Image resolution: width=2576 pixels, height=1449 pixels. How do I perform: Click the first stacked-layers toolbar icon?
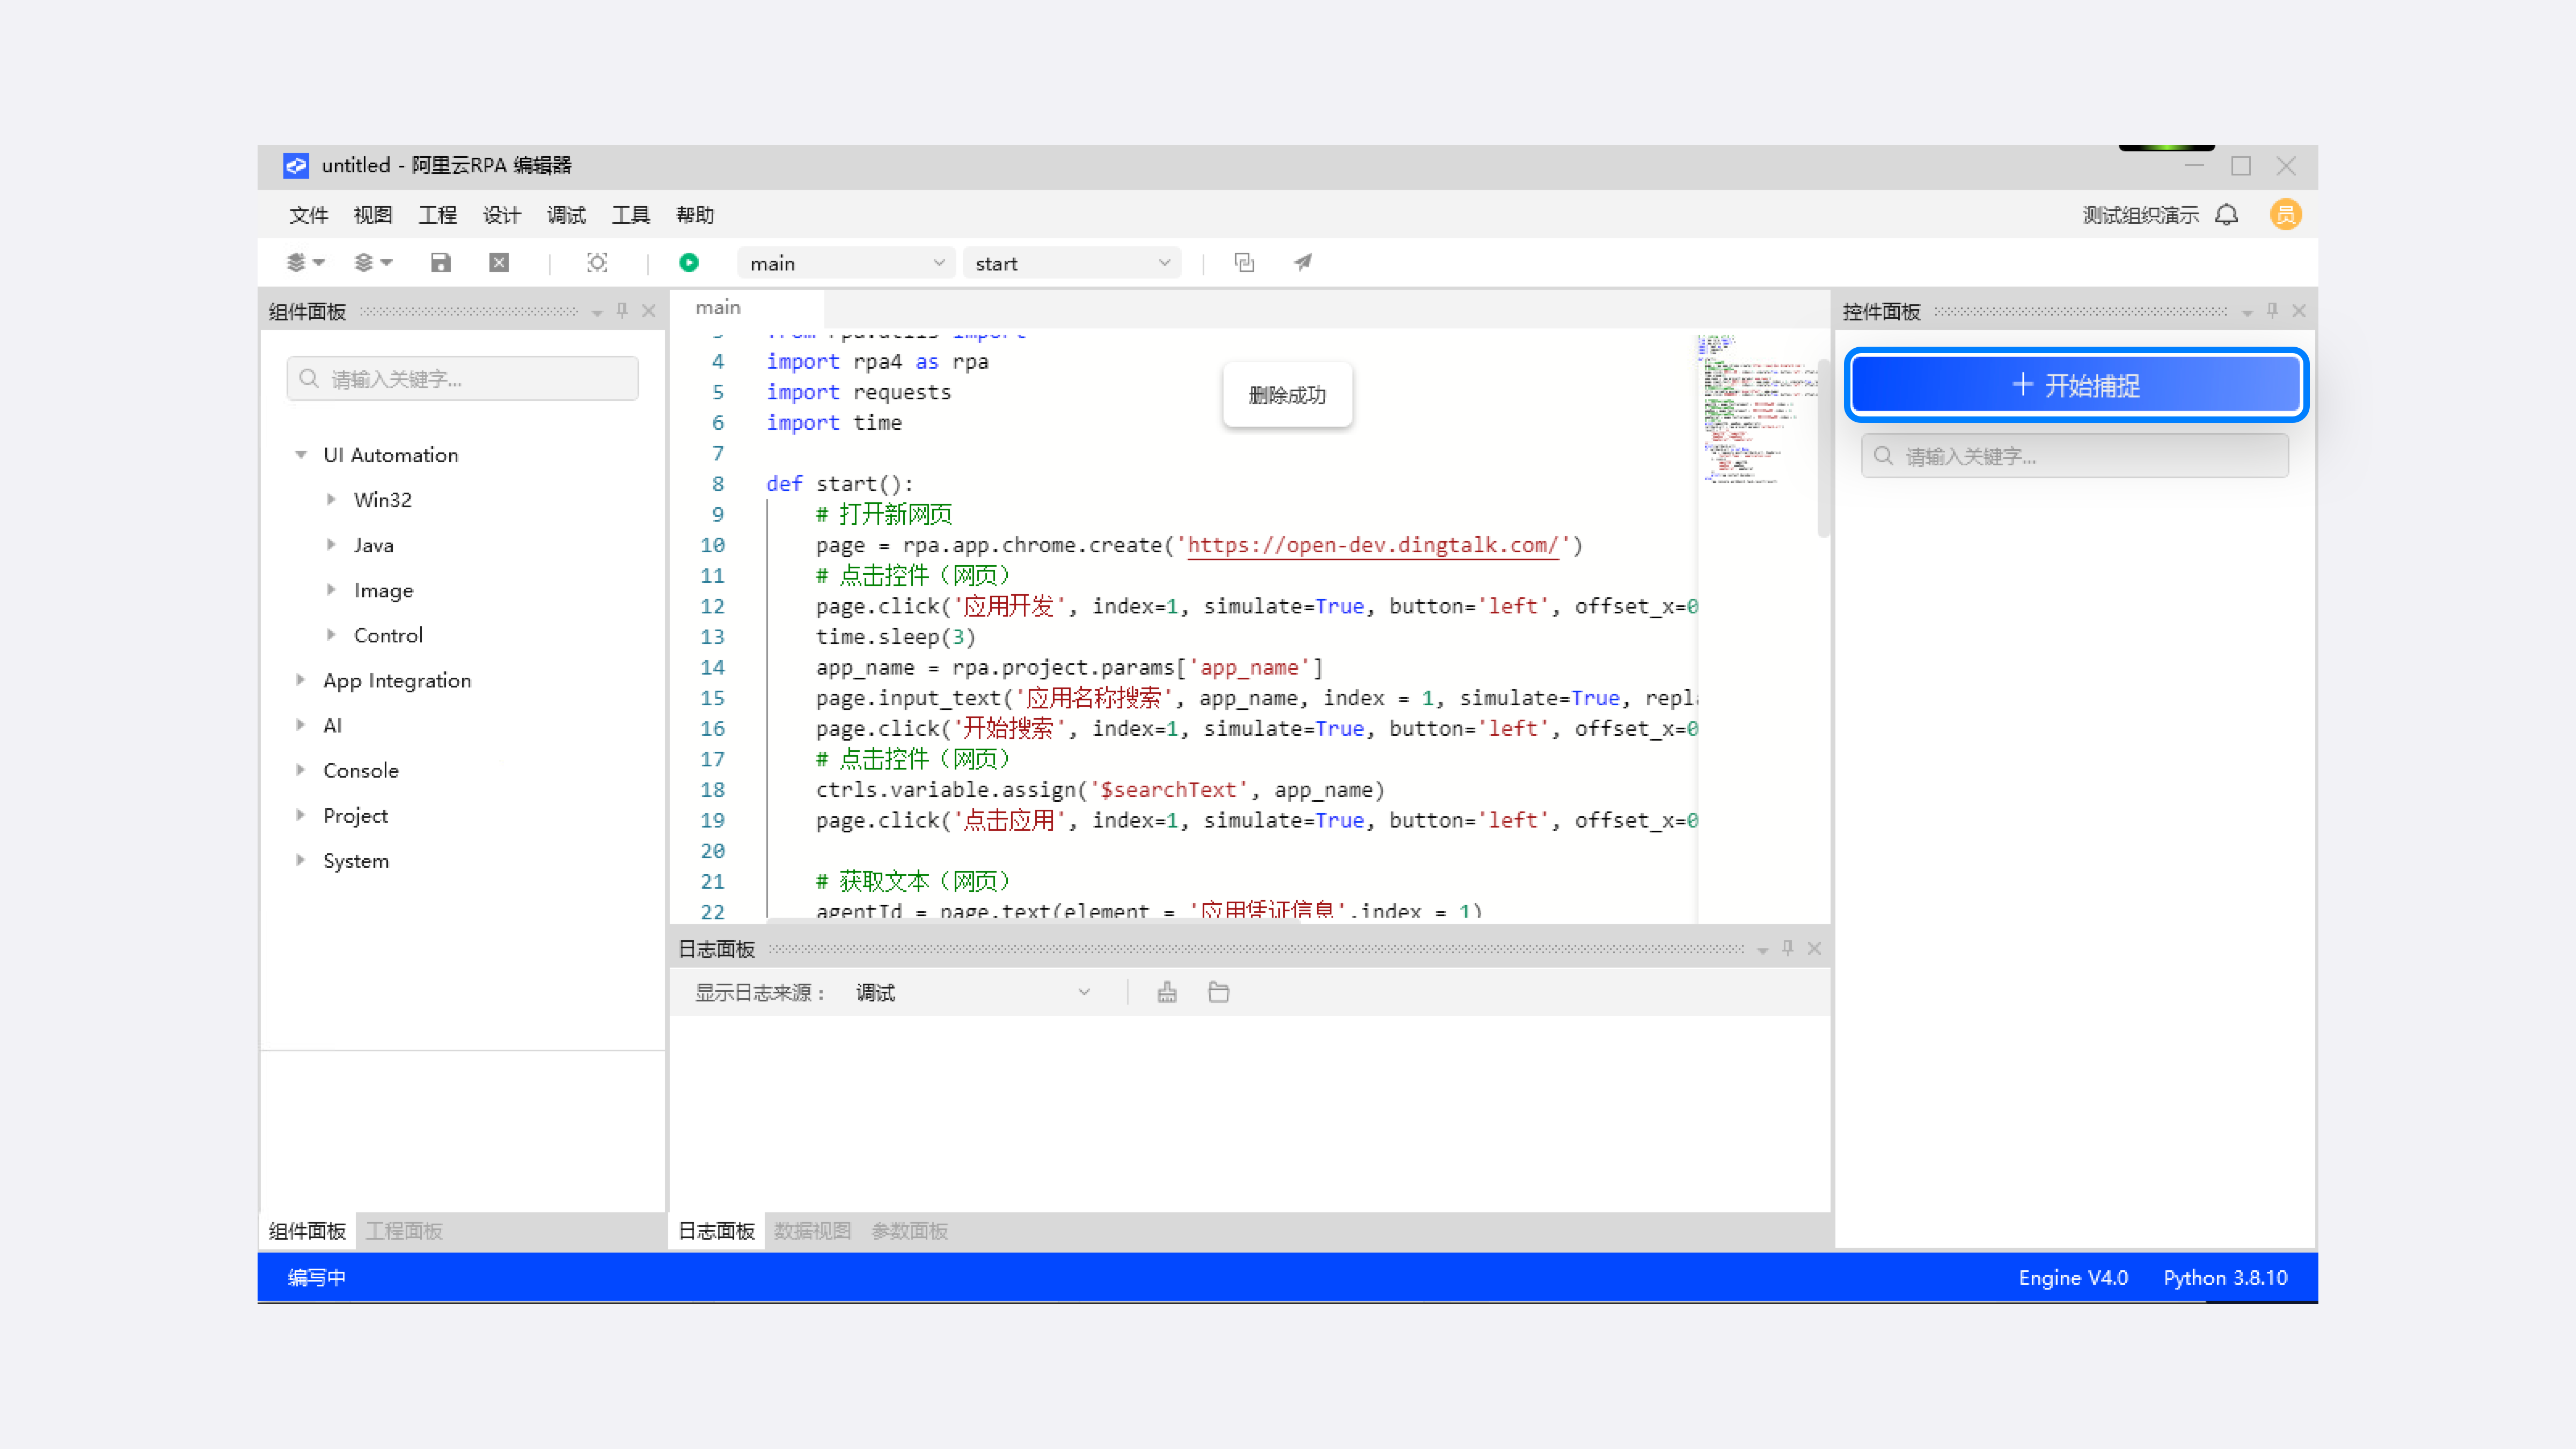[306, 263]
